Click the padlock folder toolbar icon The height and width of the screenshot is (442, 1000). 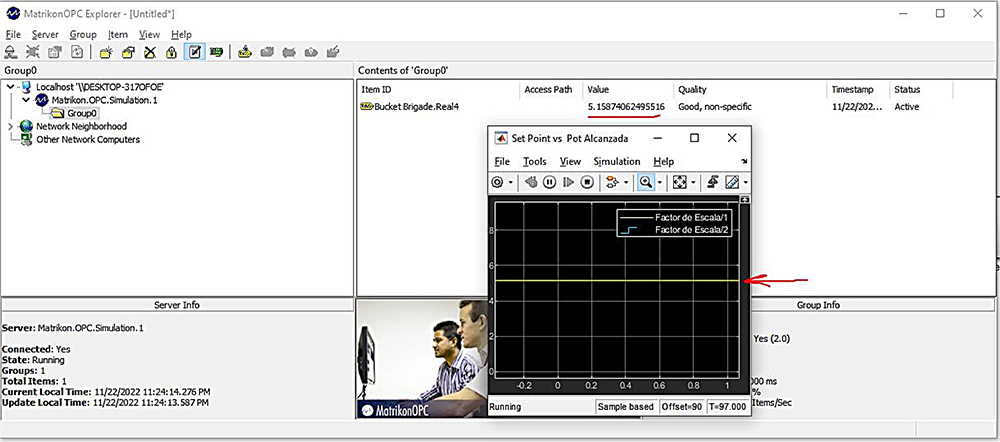click(171, 52)
